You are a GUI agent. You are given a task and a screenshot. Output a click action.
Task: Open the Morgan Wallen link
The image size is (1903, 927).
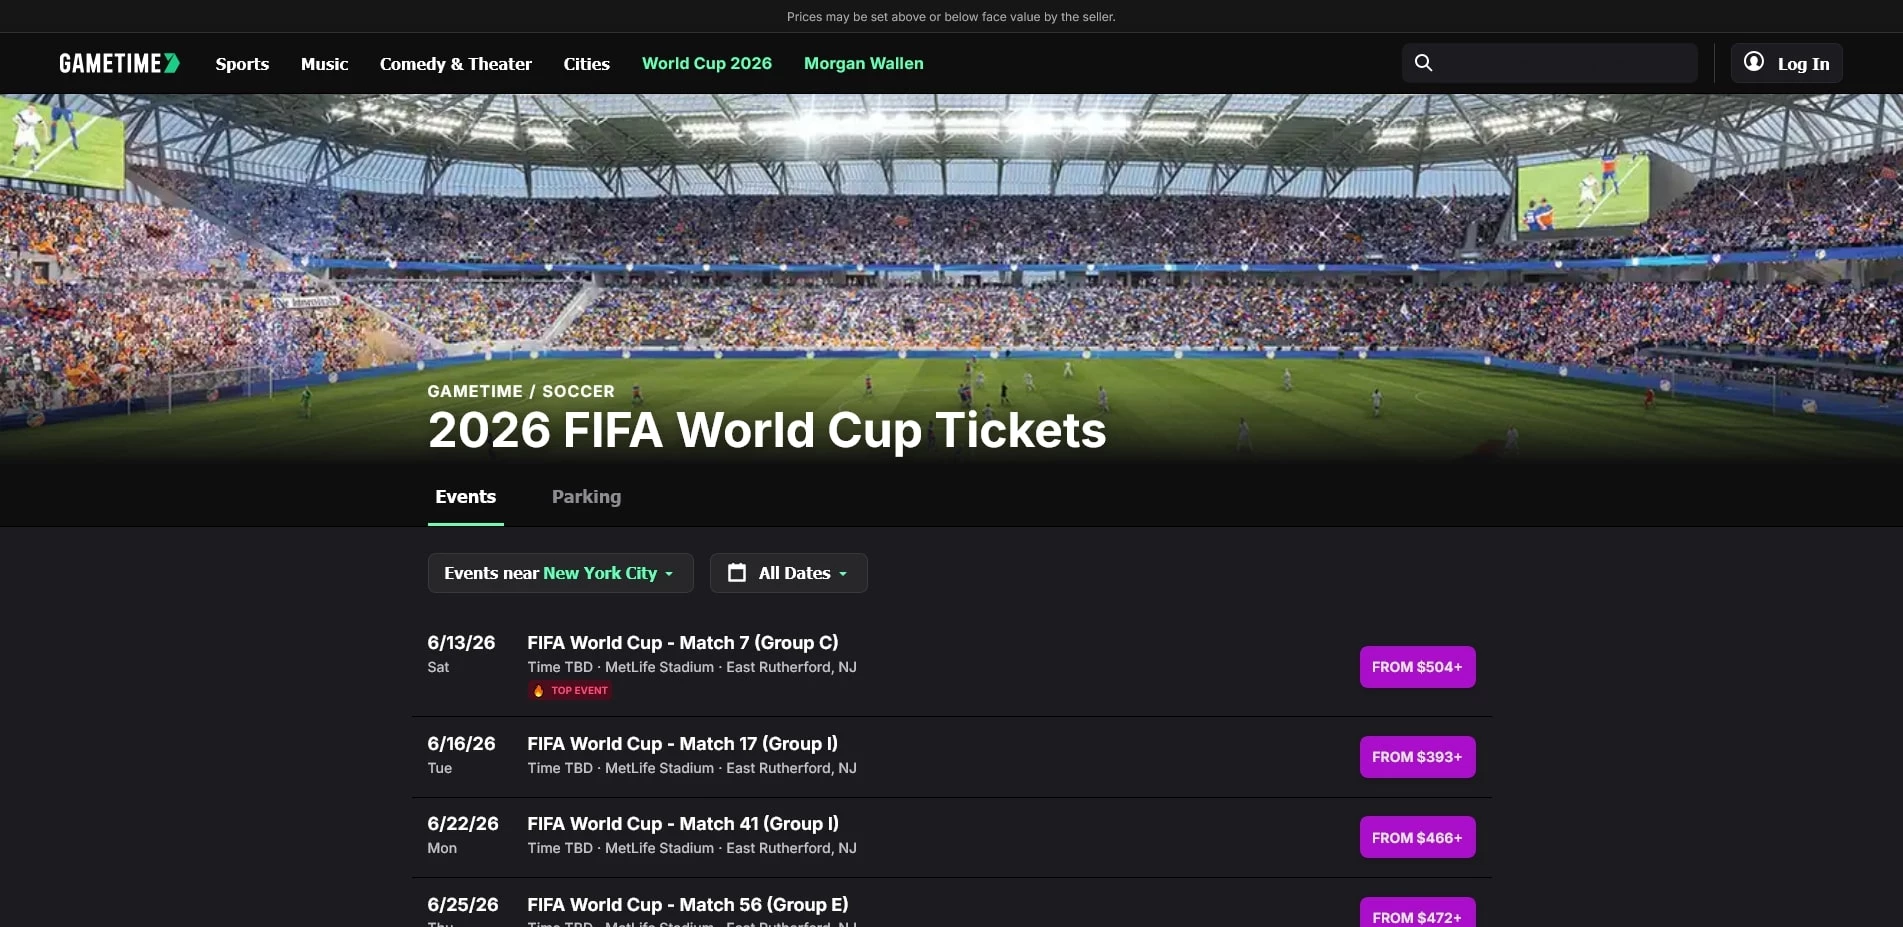click(863, 63)
